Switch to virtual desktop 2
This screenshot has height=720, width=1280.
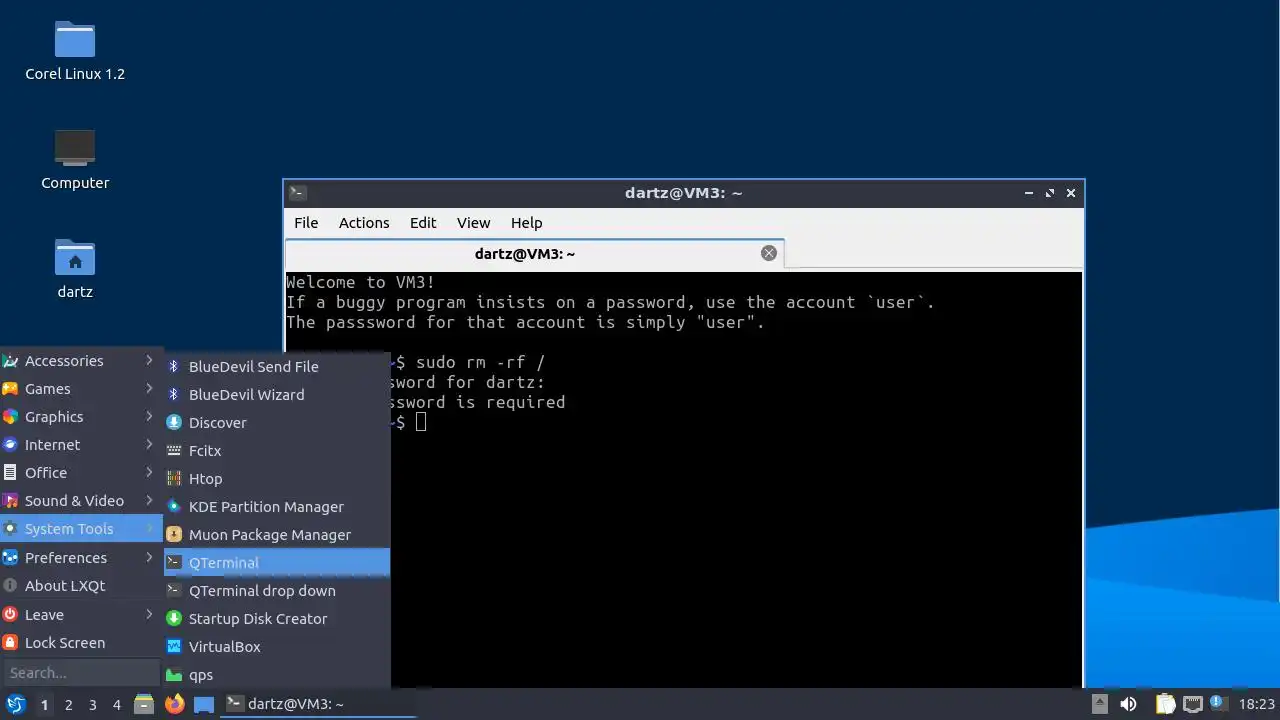68,705
